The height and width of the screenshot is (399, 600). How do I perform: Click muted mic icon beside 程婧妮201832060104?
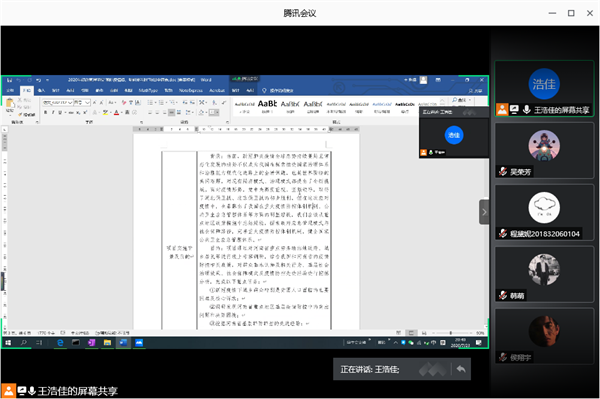coord(503,233)
